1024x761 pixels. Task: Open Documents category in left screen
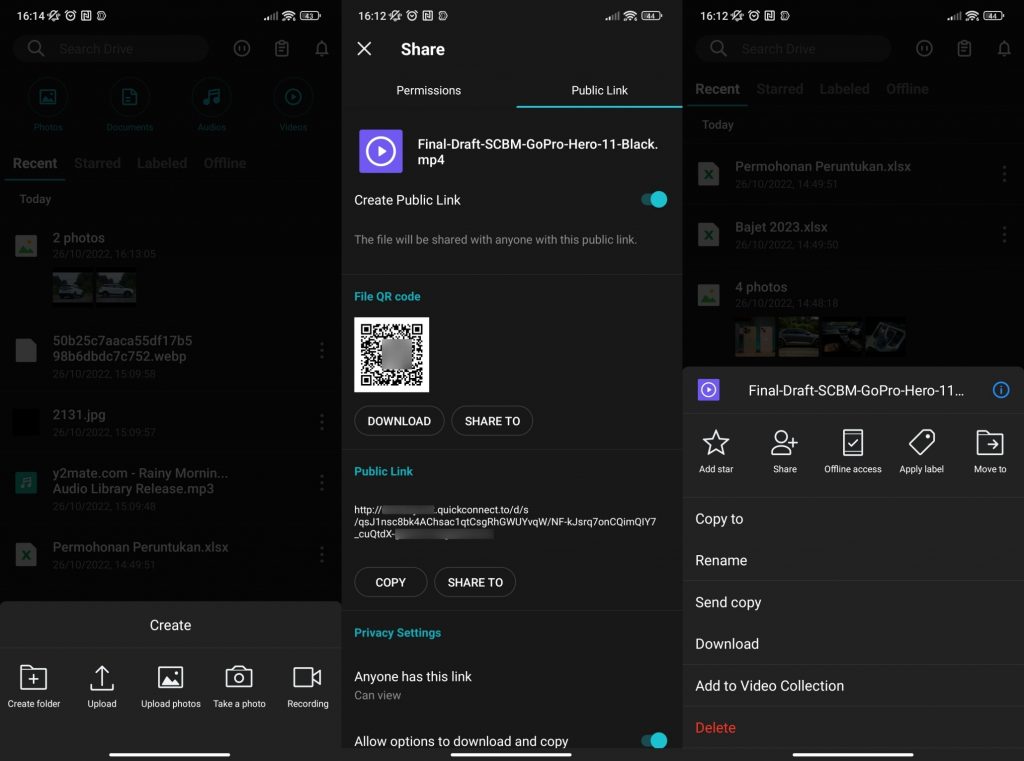129,105
